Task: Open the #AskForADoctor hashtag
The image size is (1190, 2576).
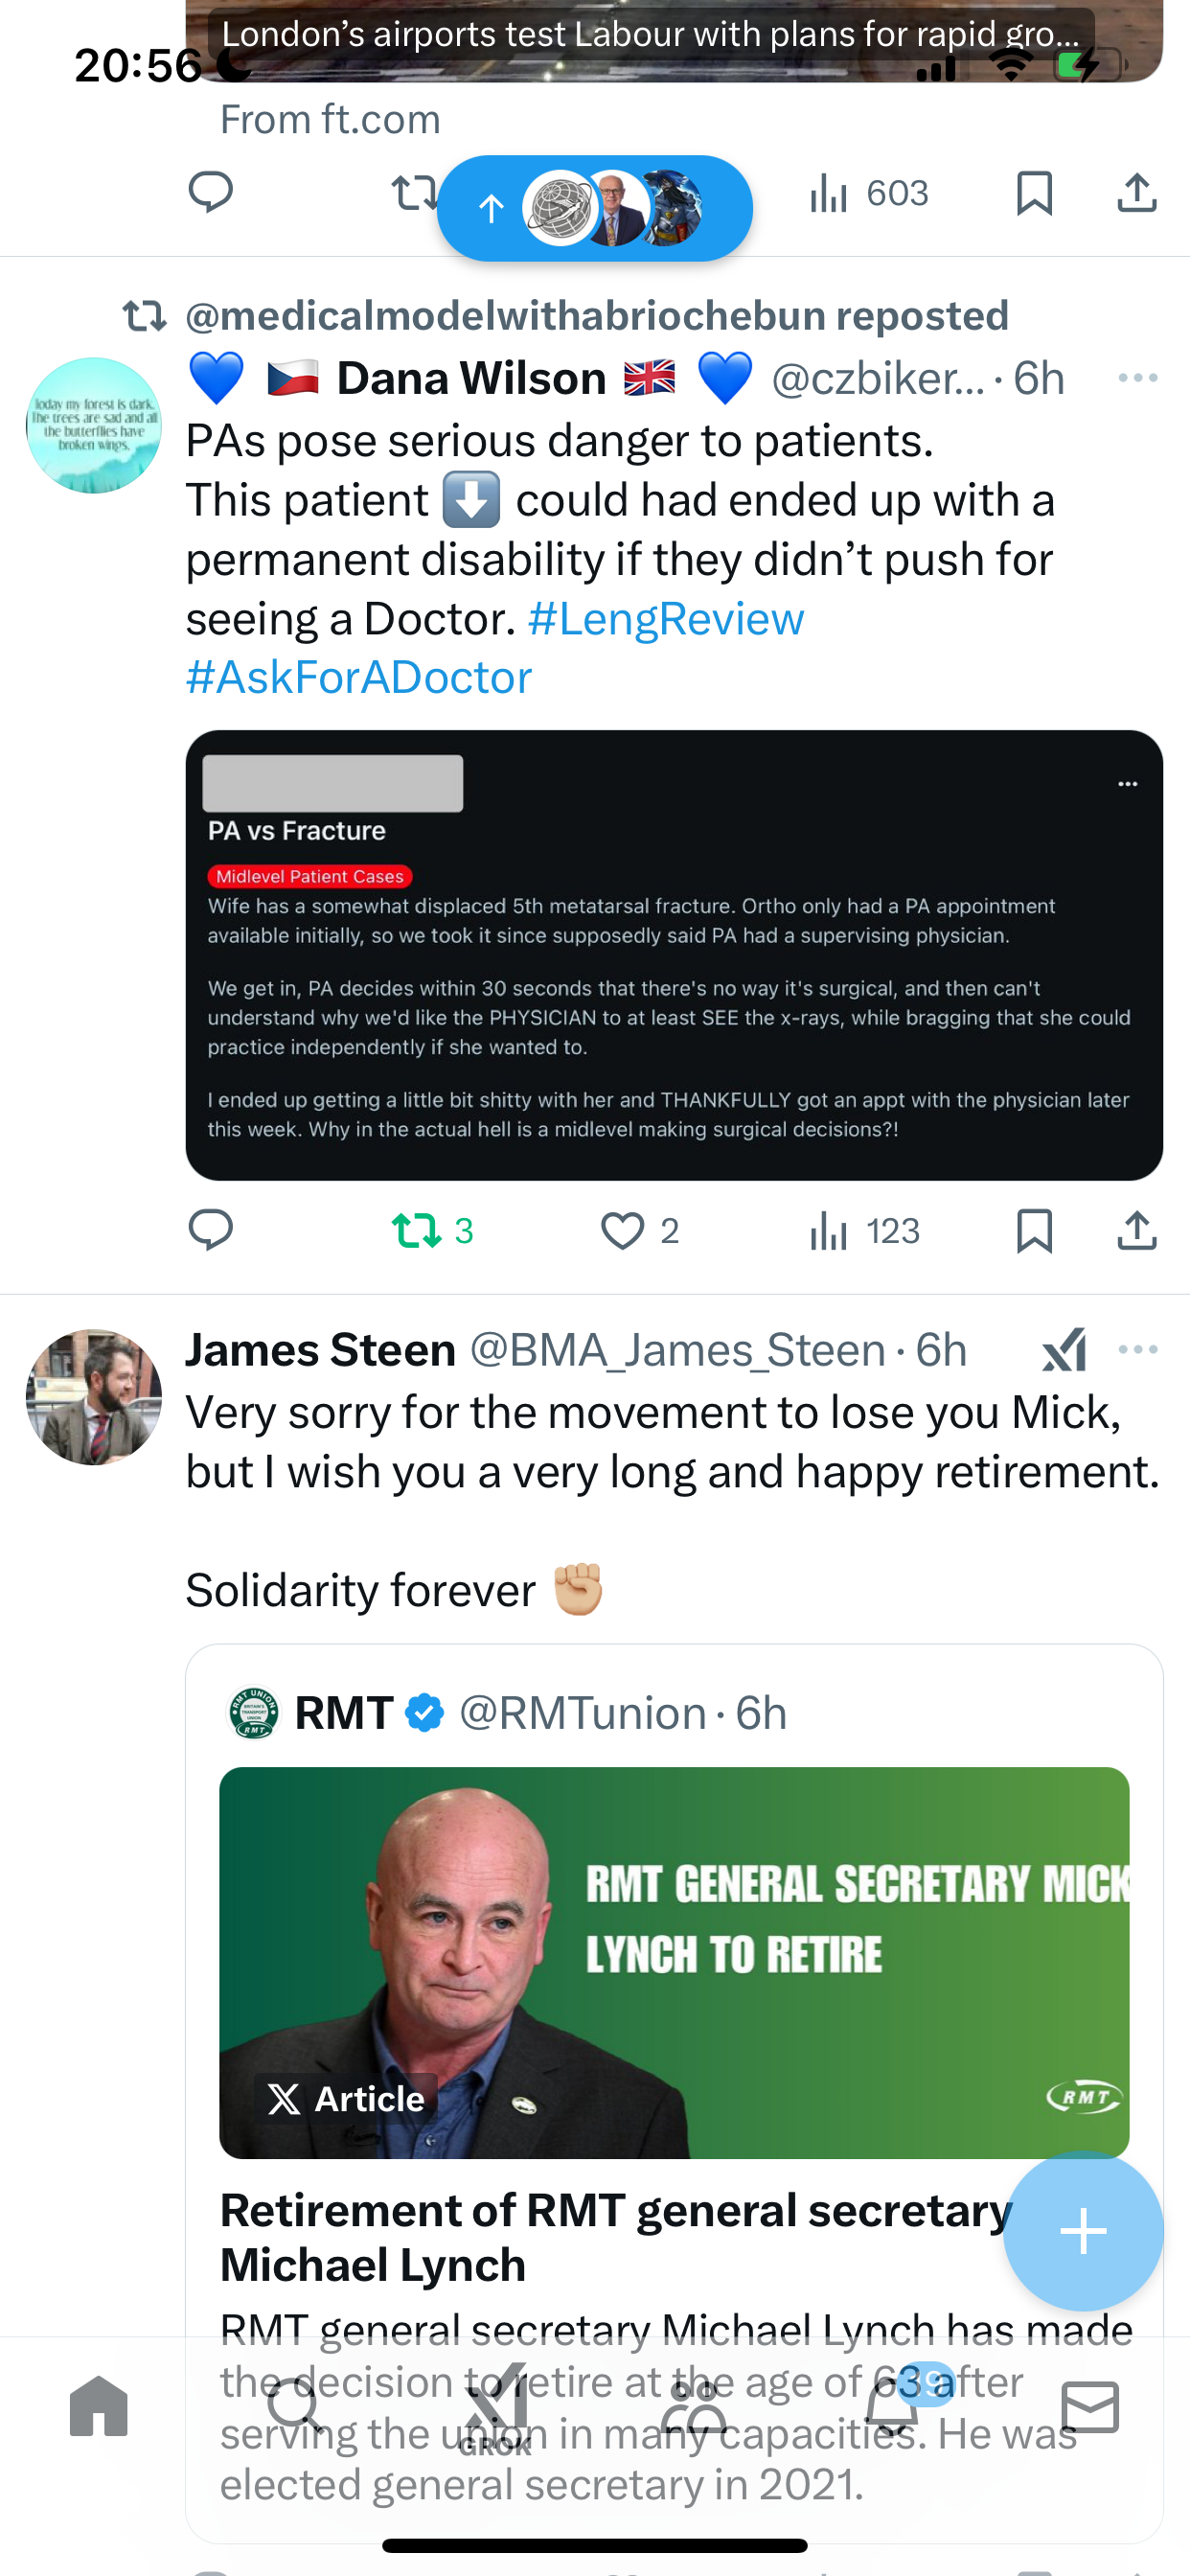Action: (x=358, y=677)
